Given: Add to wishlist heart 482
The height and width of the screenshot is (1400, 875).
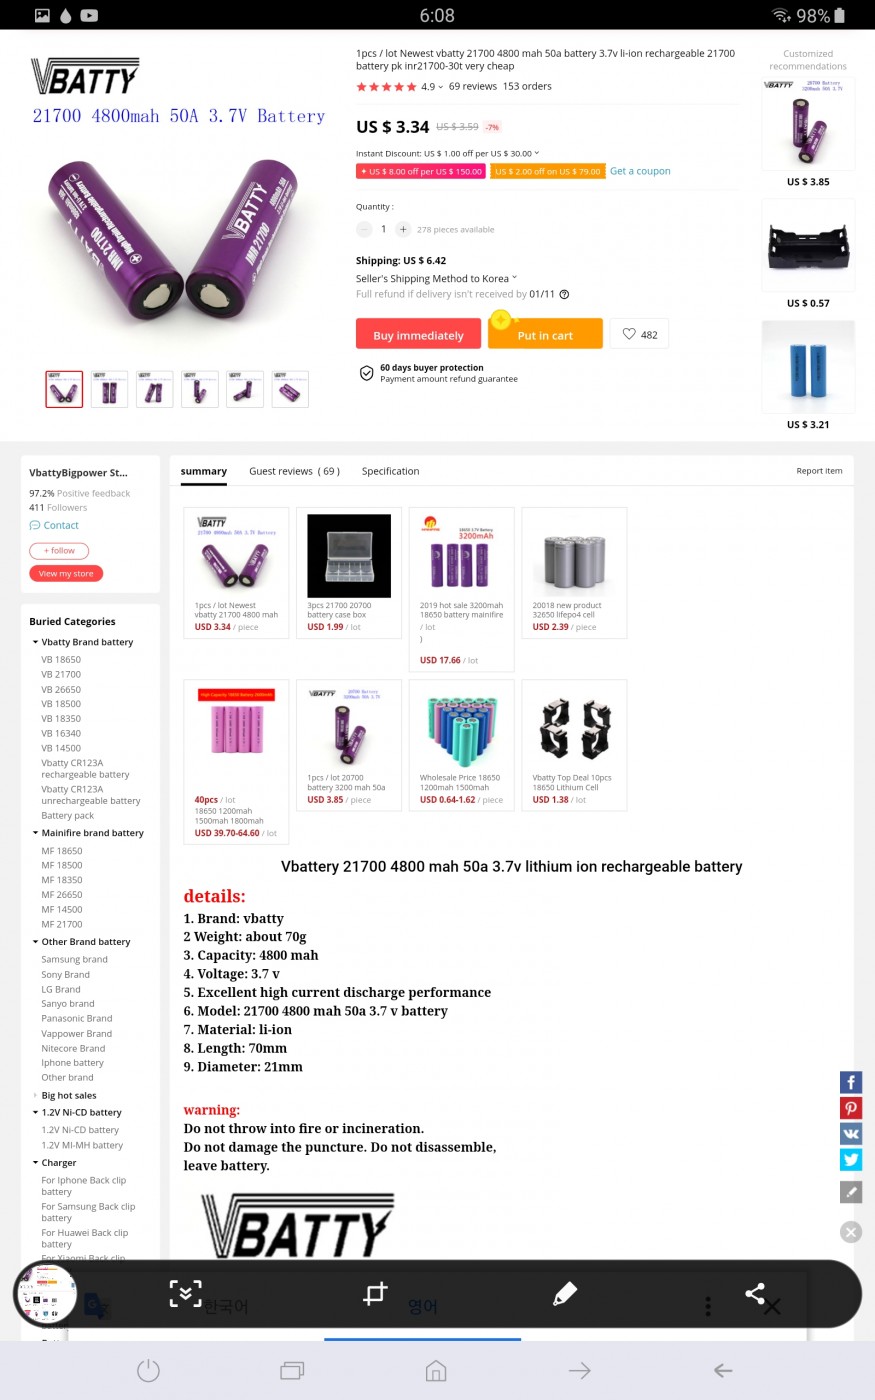Looking at the screenshot, I should pyautogui.click(x=640, y=334).
